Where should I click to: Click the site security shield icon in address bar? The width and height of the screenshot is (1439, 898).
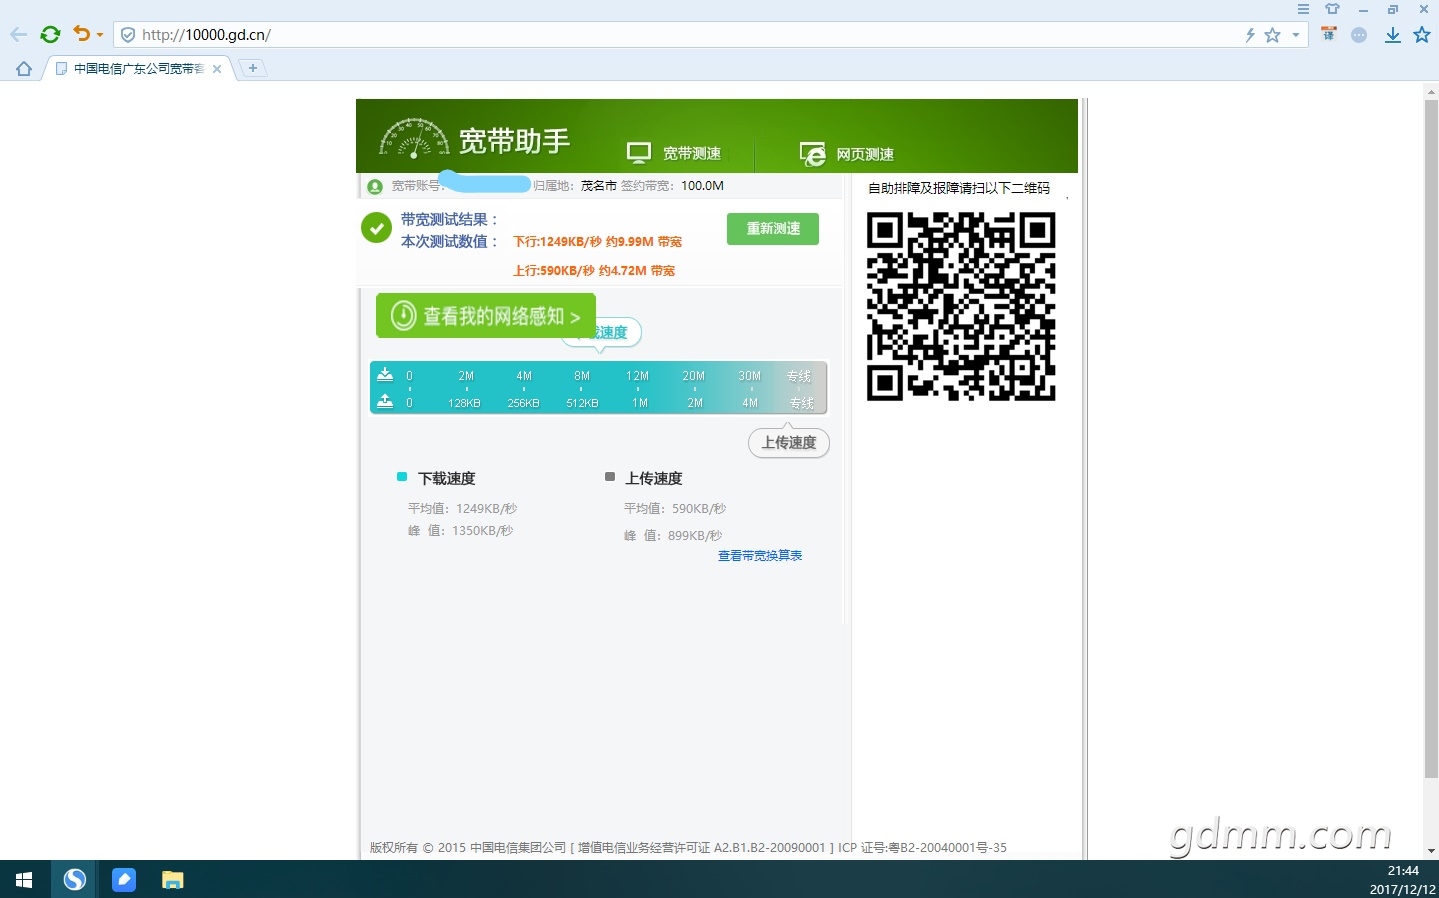tap(128, 35)
